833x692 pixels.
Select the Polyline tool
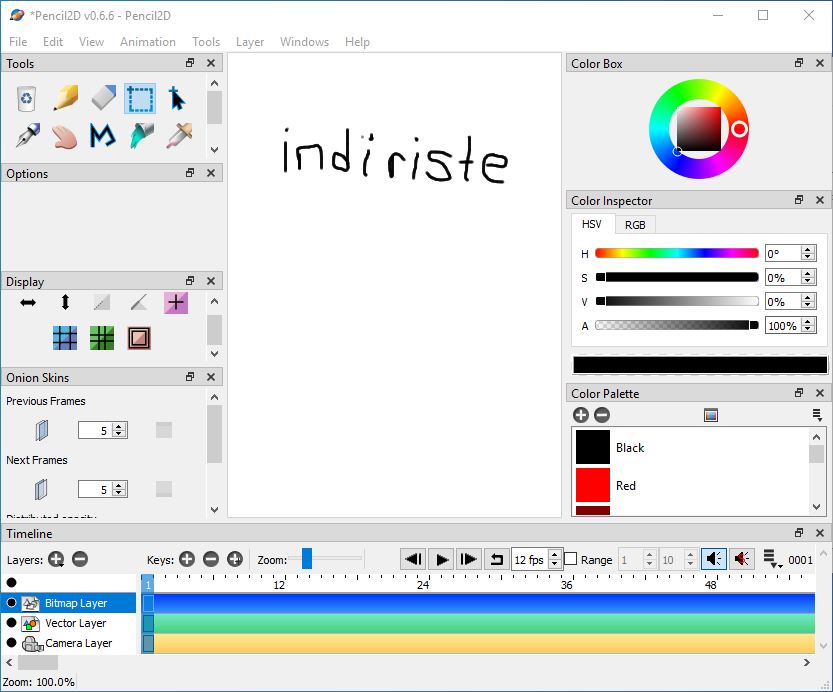(x=103, y=136)
